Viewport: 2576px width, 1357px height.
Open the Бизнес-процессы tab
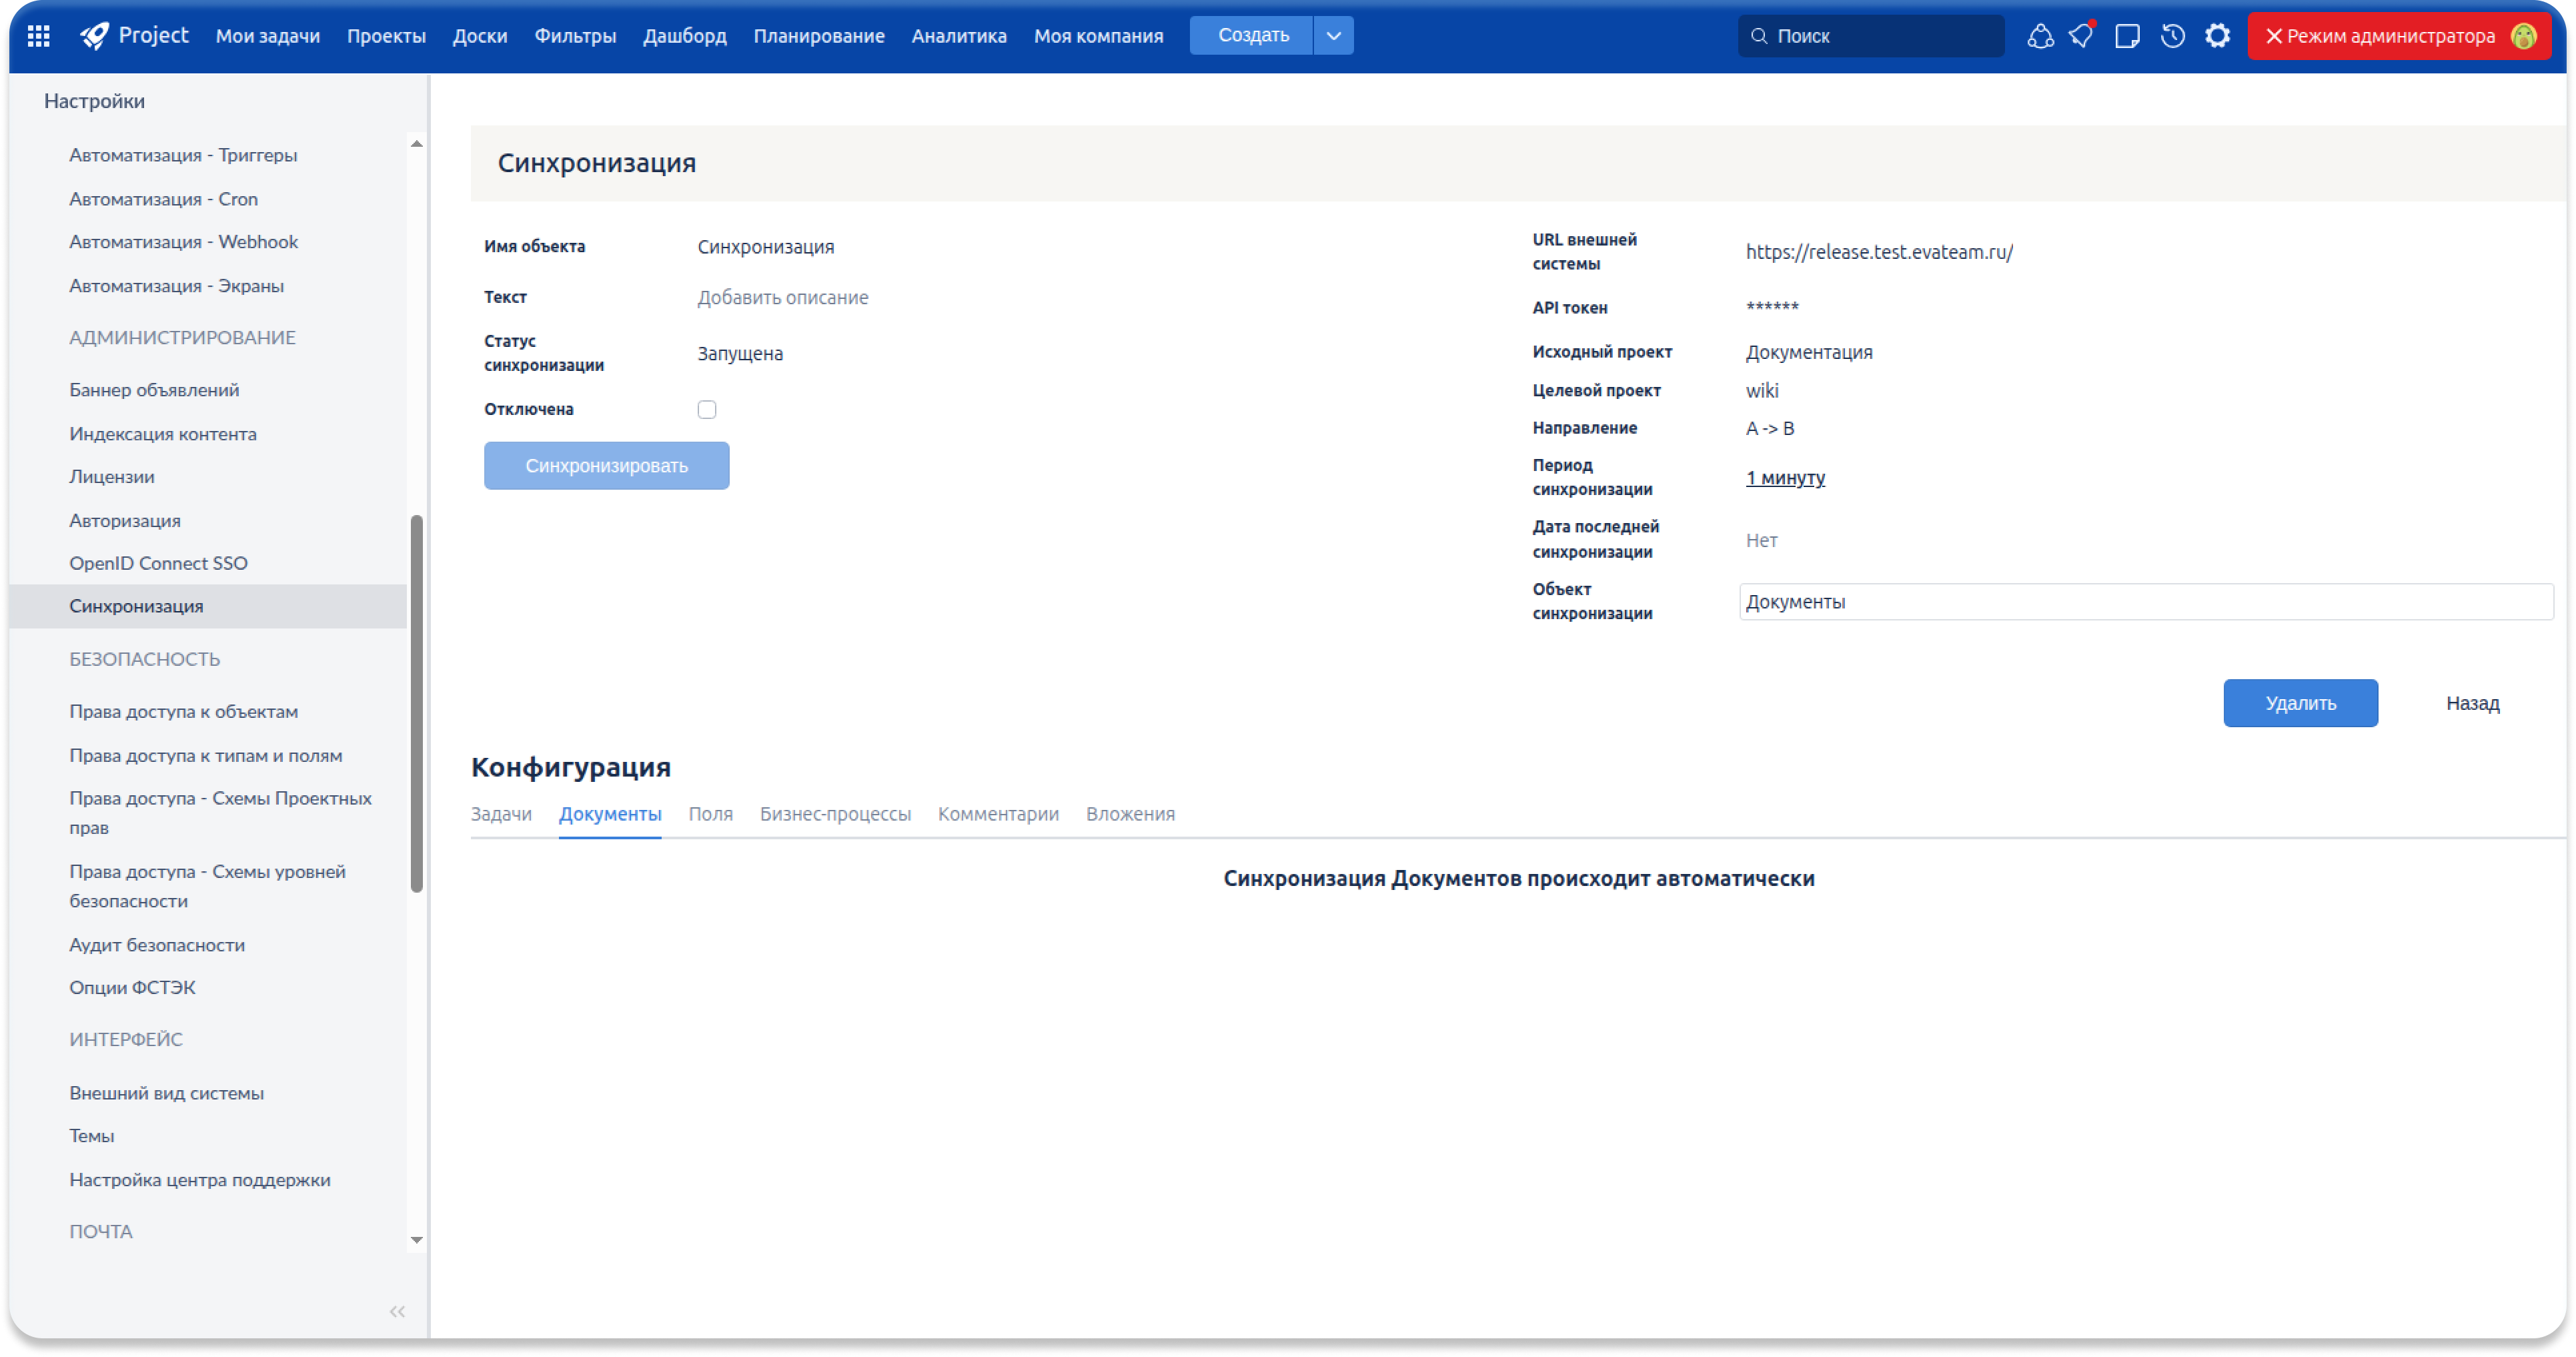835,814
